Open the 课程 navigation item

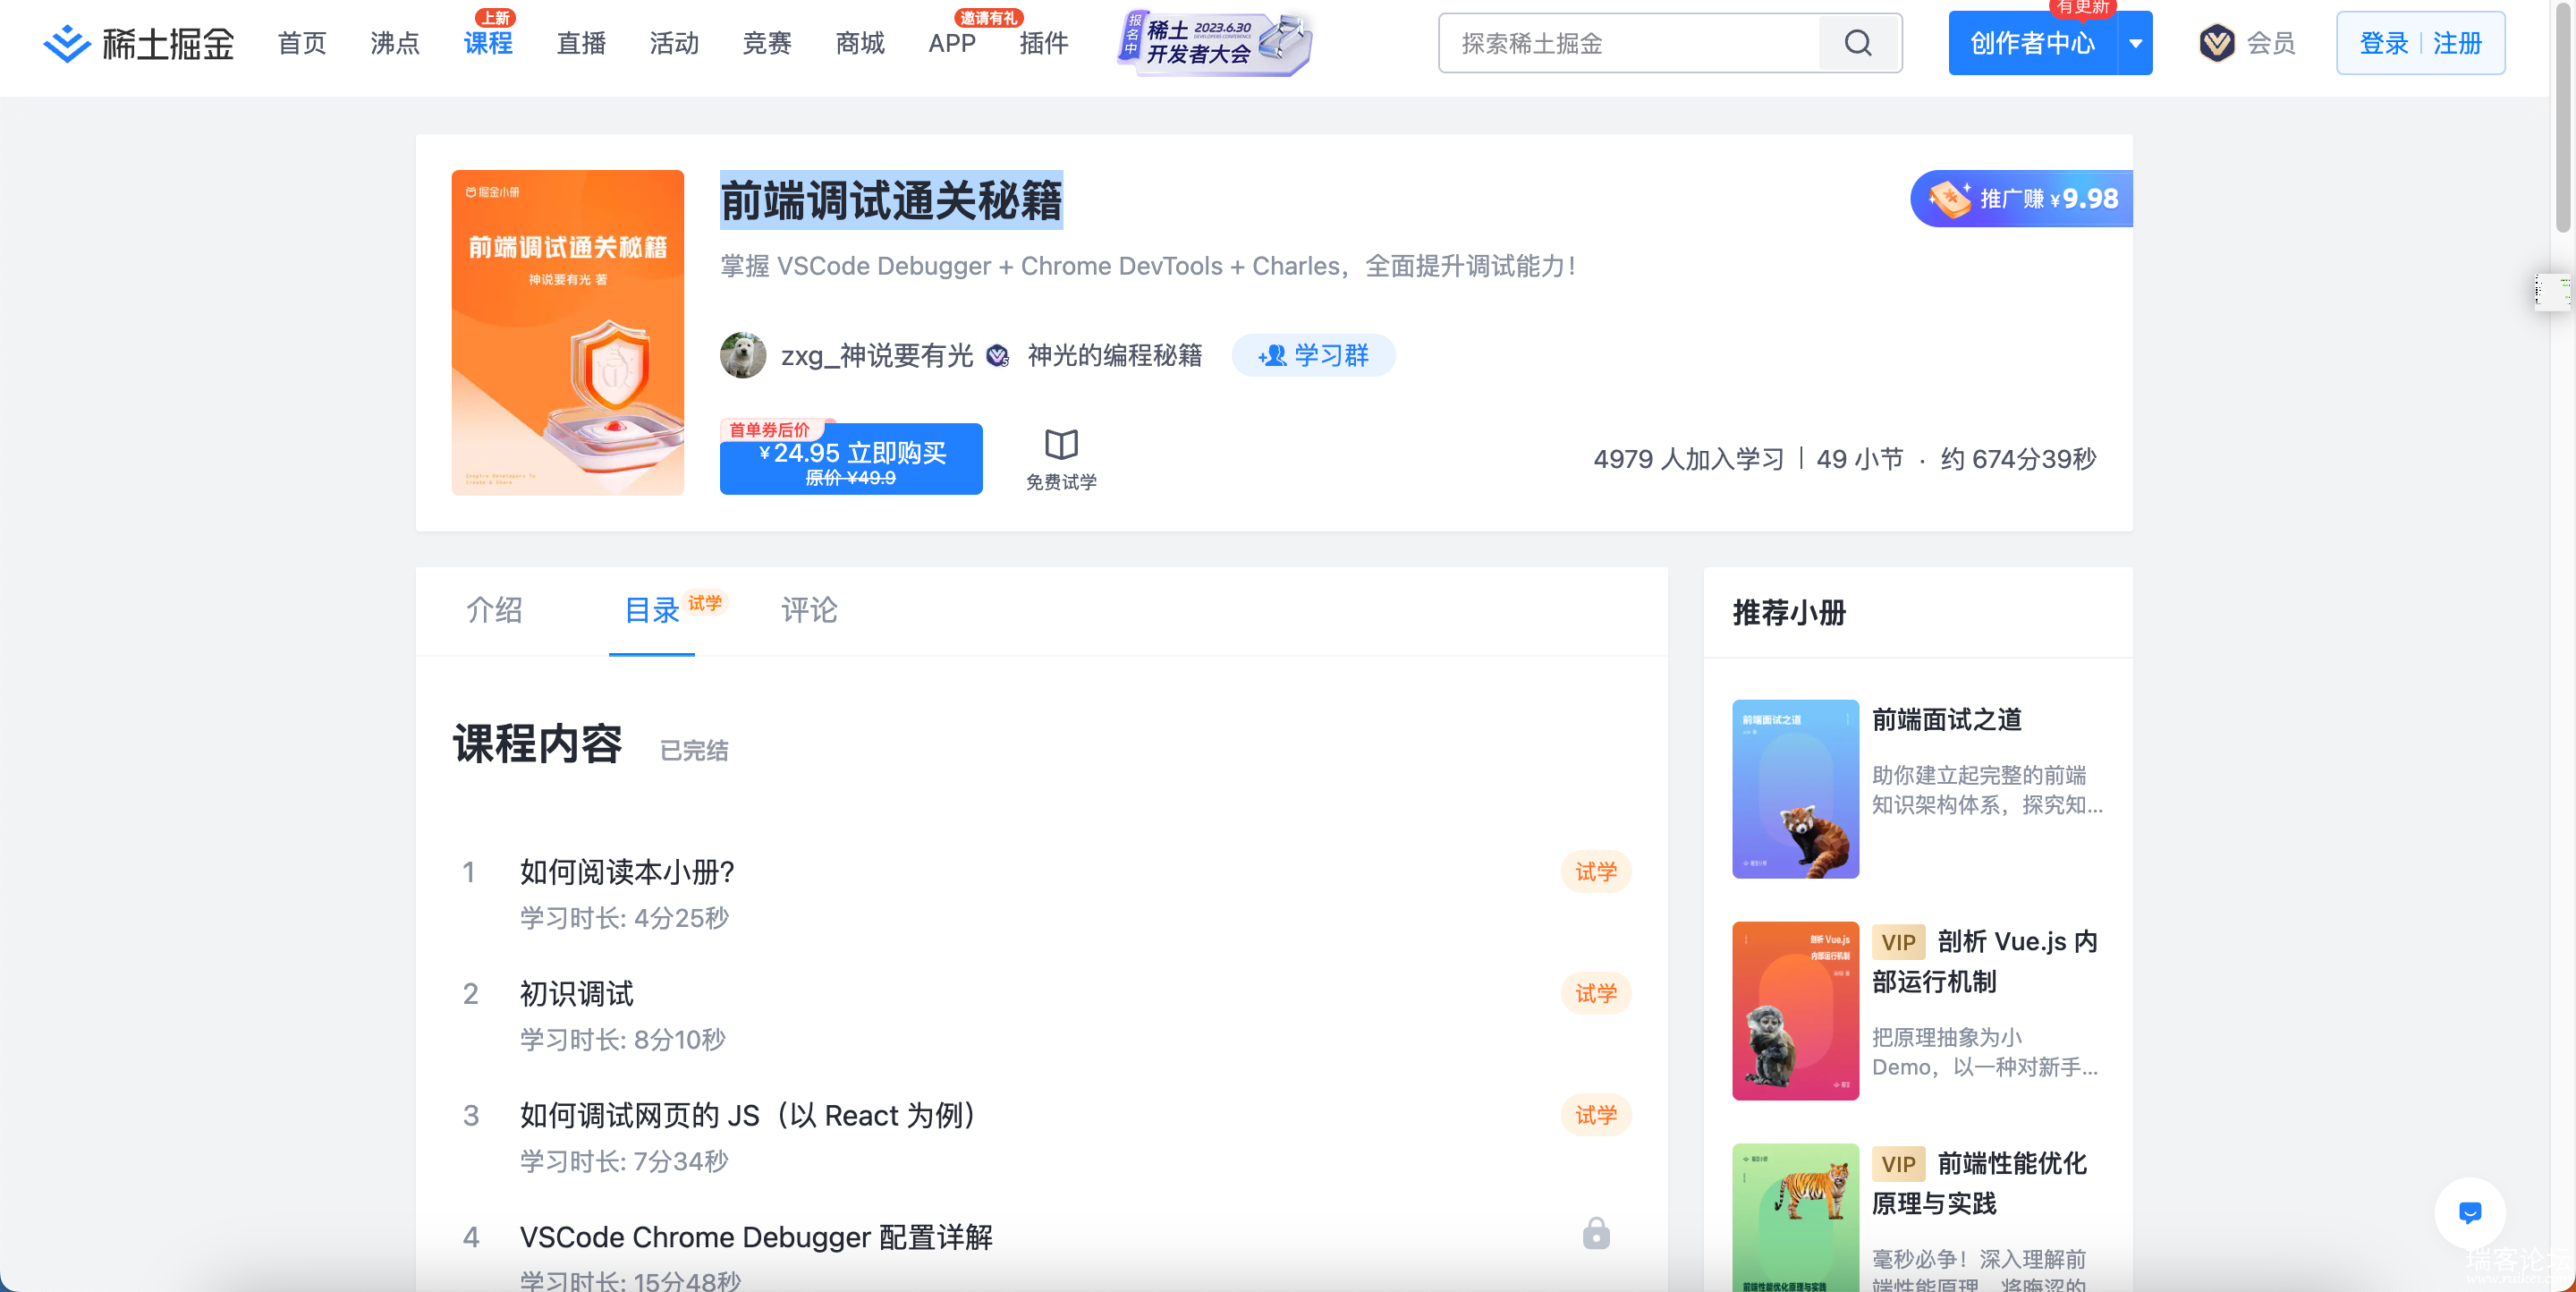[x=488, y=43]
